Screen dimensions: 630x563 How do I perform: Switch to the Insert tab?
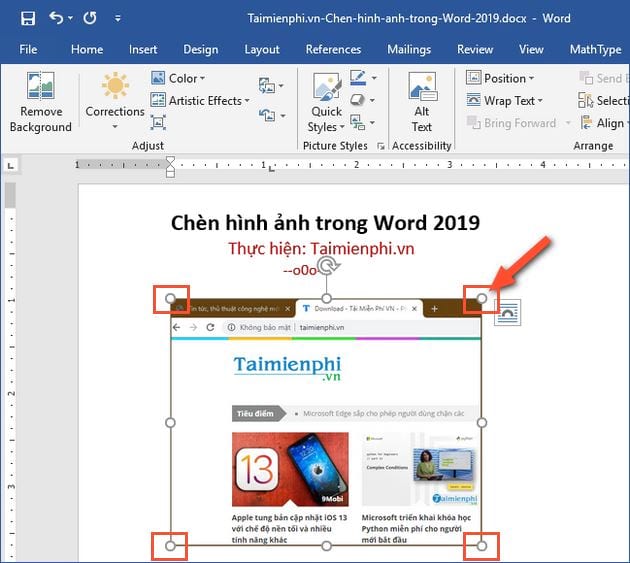point(143,49)
